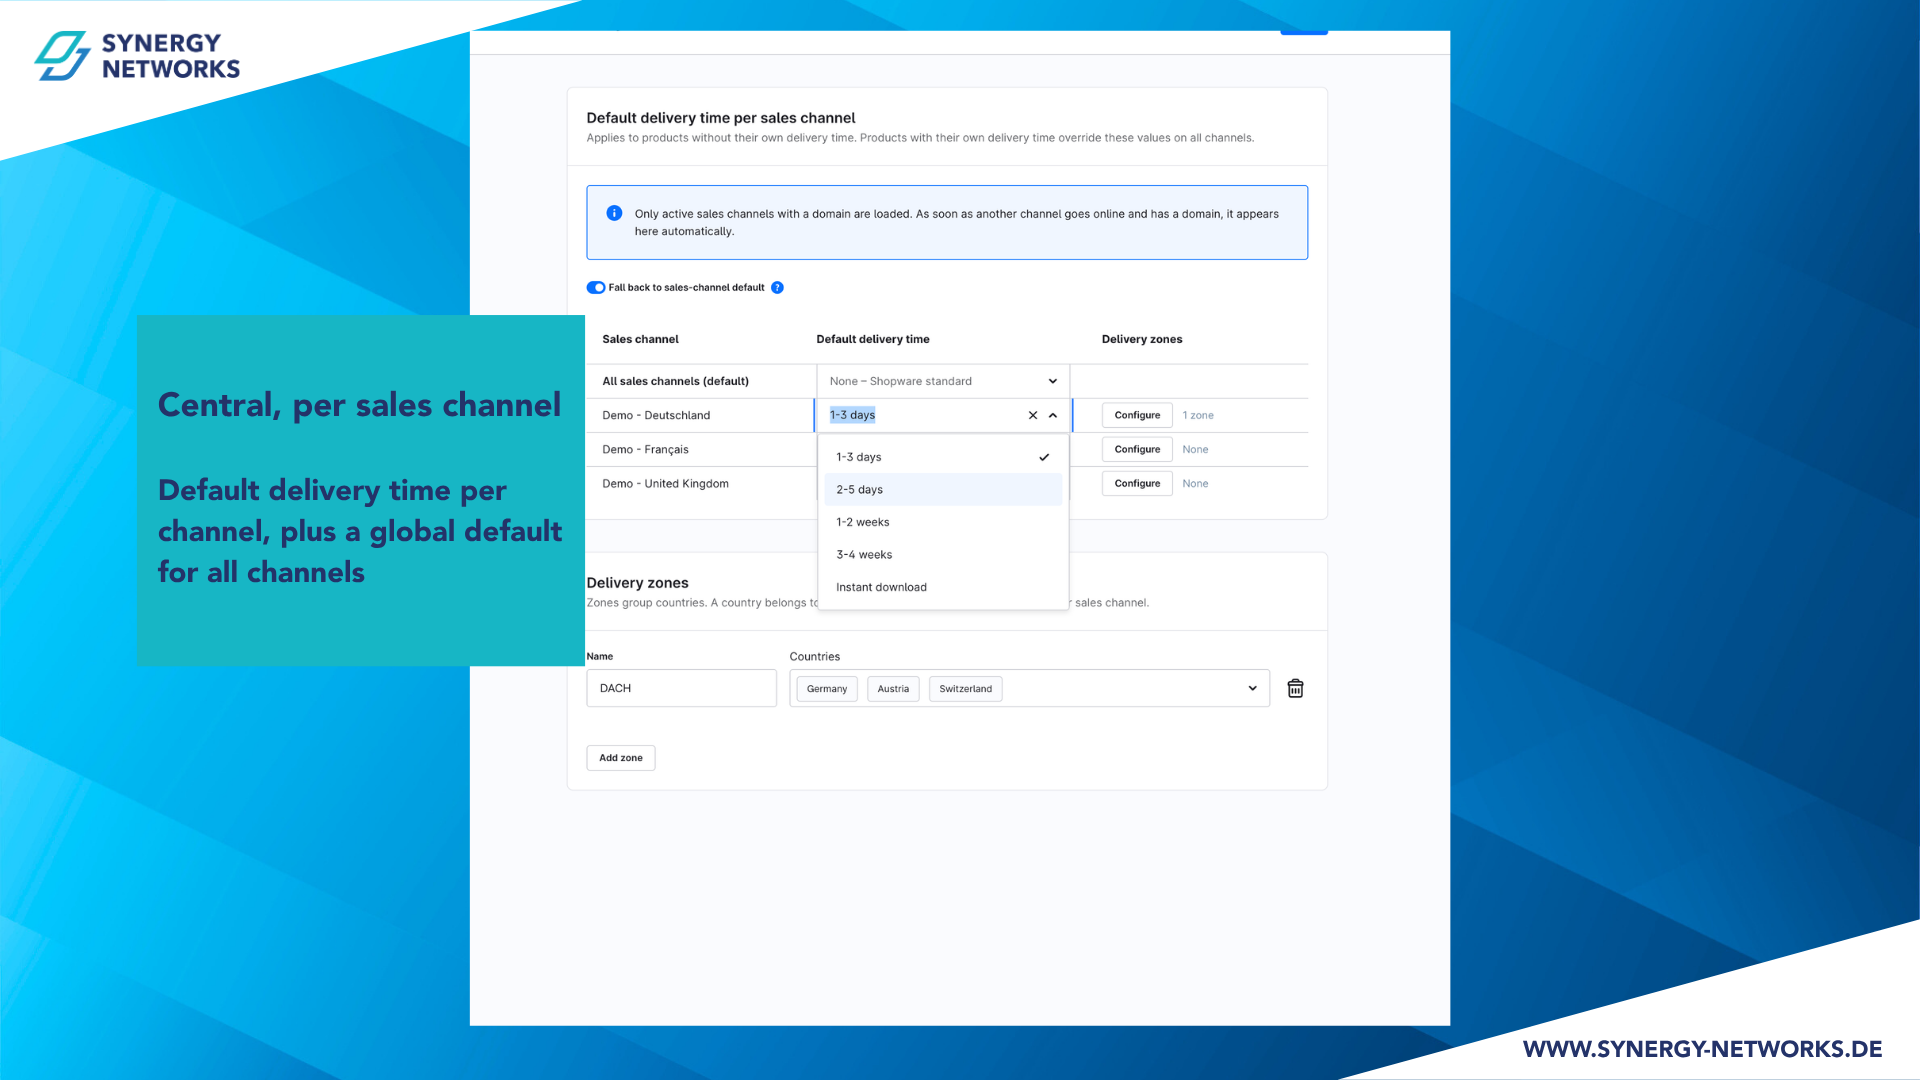Click the Default delivery time per sales channel heading
Viewport: 1920px width, 1080px height.
[721, 118]
